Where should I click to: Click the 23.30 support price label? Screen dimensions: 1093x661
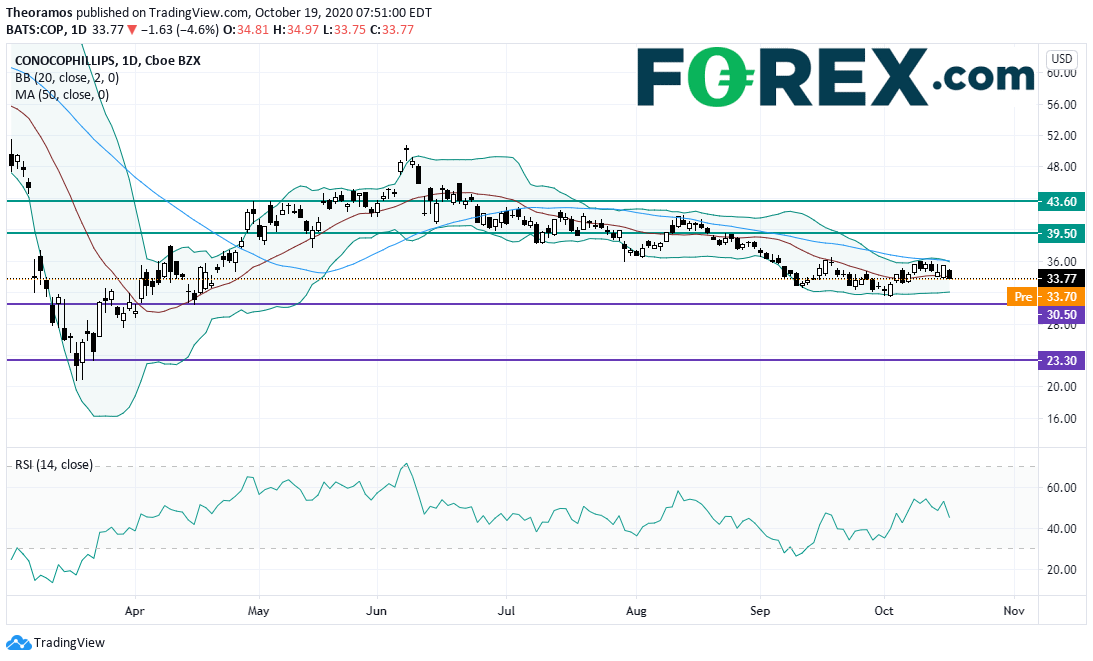[1061, 360]
